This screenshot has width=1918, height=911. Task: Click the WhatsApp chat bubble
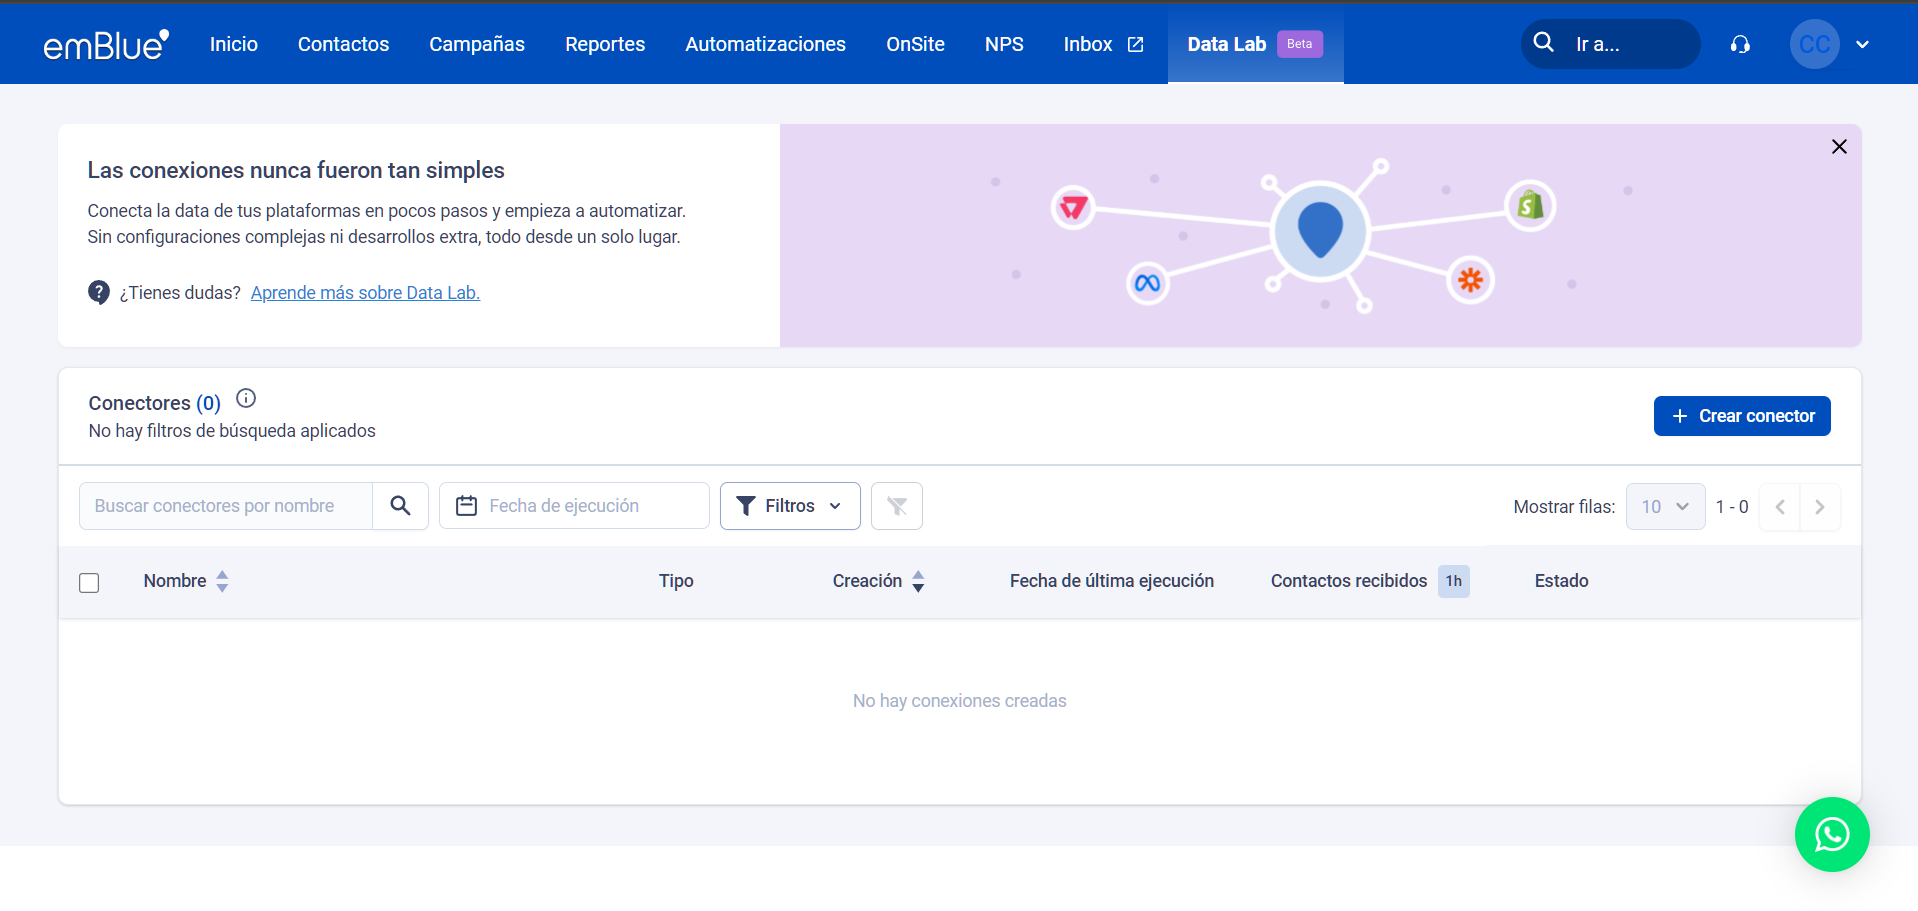coord(1831,834)
